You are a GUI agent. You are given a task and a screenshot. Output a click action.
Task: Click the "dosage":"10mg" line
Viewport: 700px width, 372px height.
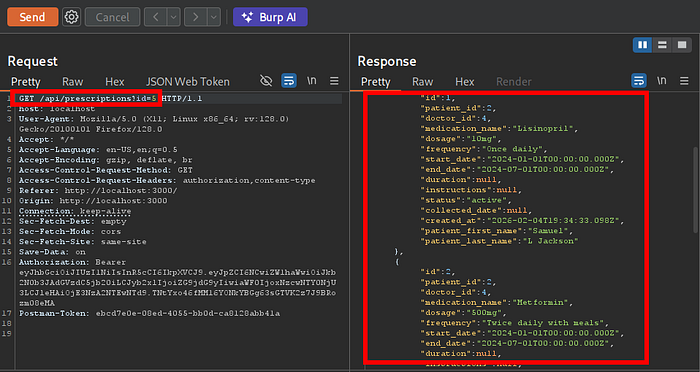pos(461,139)
